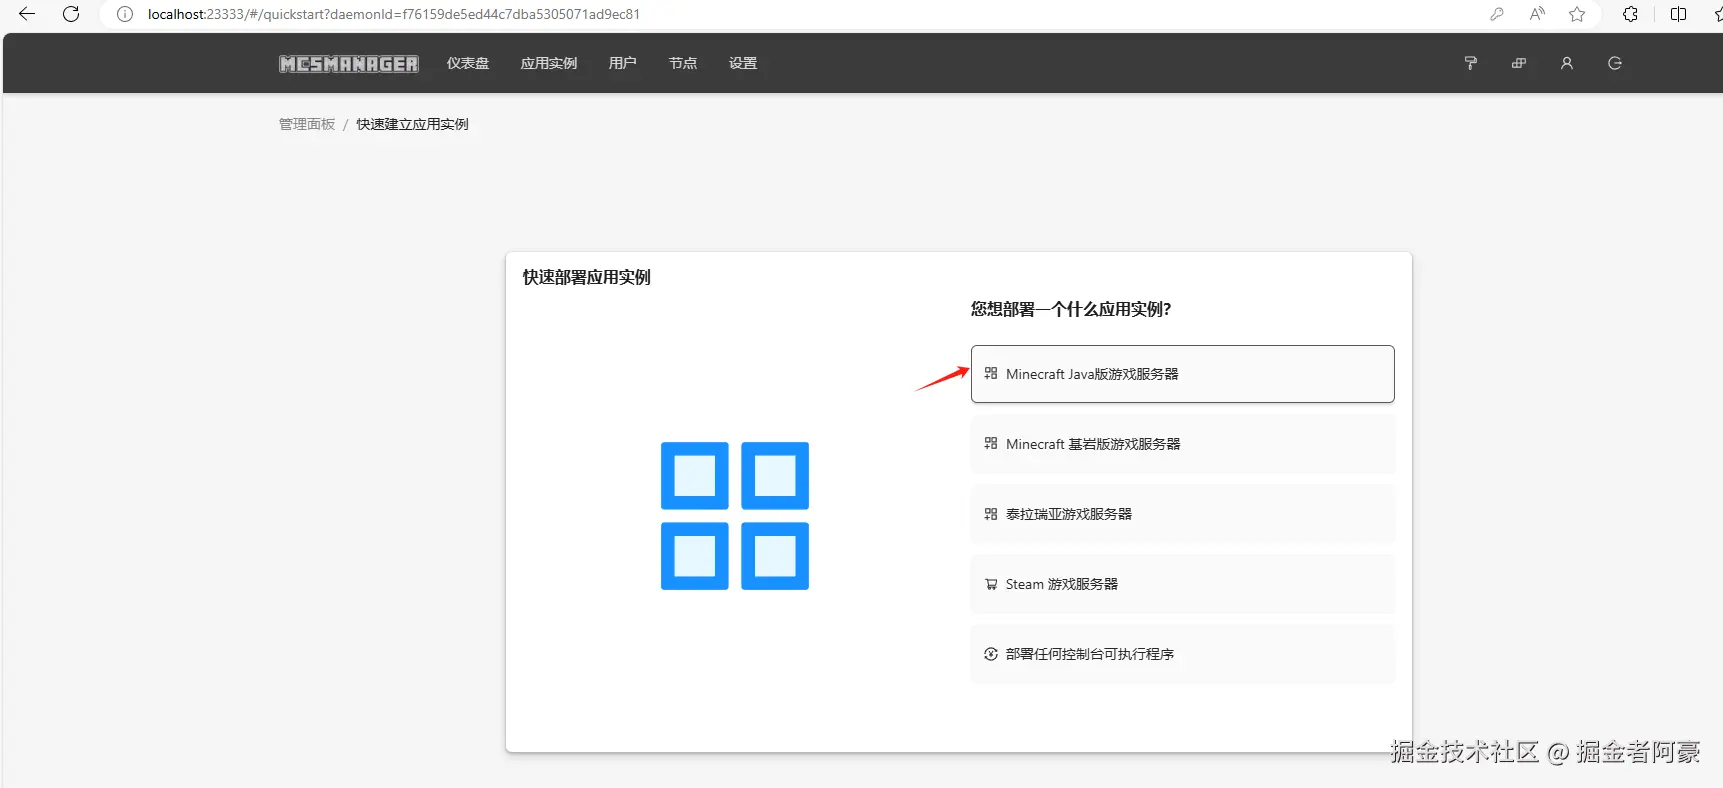The width and height of the screenshot is (1723, 788).
Task: Switch to the 节点 menu item
Action: tap(683, 63)
